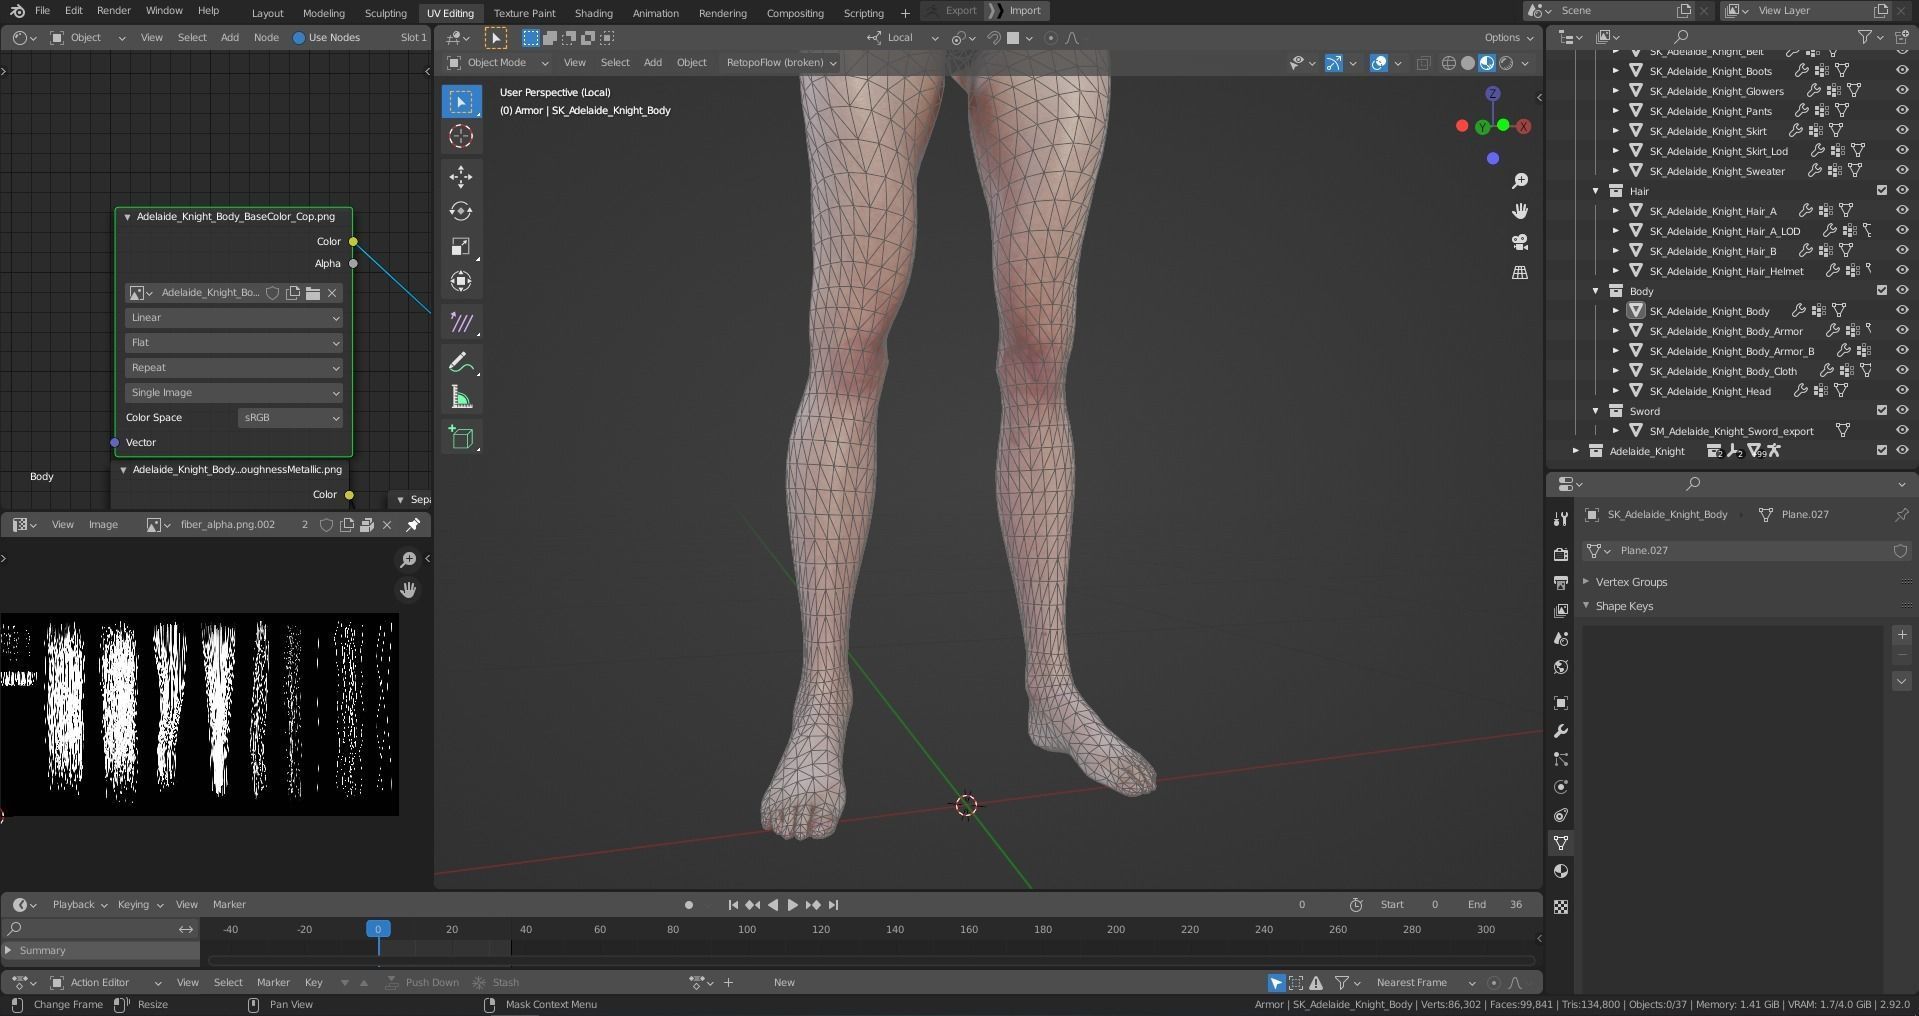Switch to the Animation workspace tab
This screenshot has width=1919, height=1016.
click(x=655, y=13)
